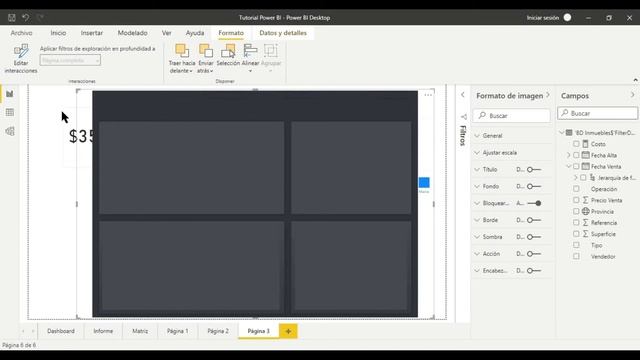Check the Superficie field checkbox
Image resolution: width=640 pixels, height=360 pixels.
pos(576,234)
